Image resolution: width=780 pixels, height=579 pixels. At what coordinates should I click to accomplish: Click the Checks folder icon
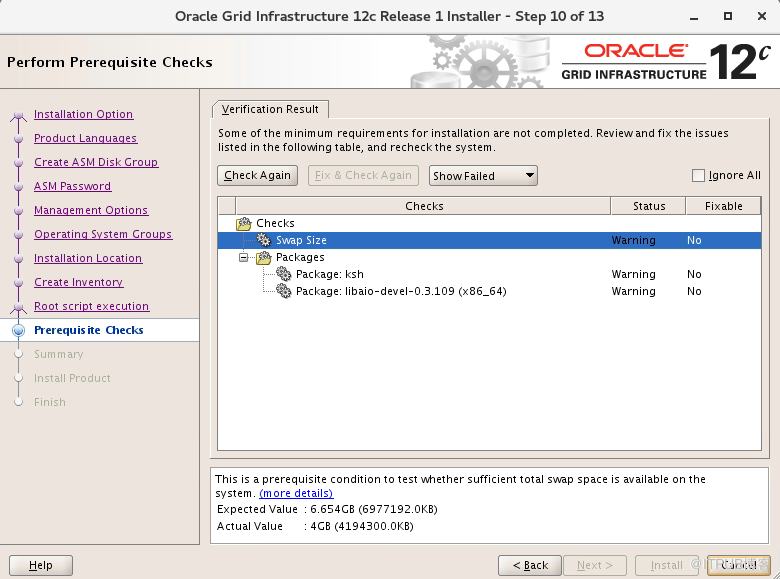point(244,223)
